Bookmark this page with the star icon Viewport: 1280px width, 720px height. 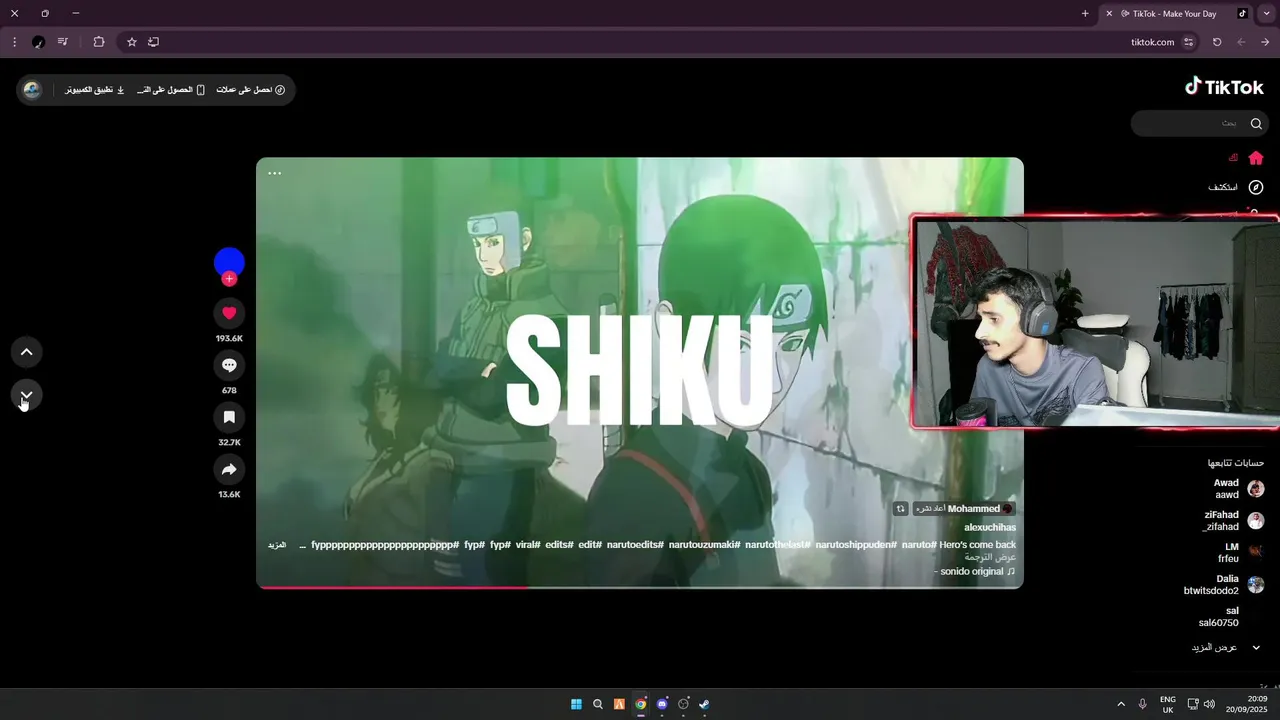click(131, 42)
